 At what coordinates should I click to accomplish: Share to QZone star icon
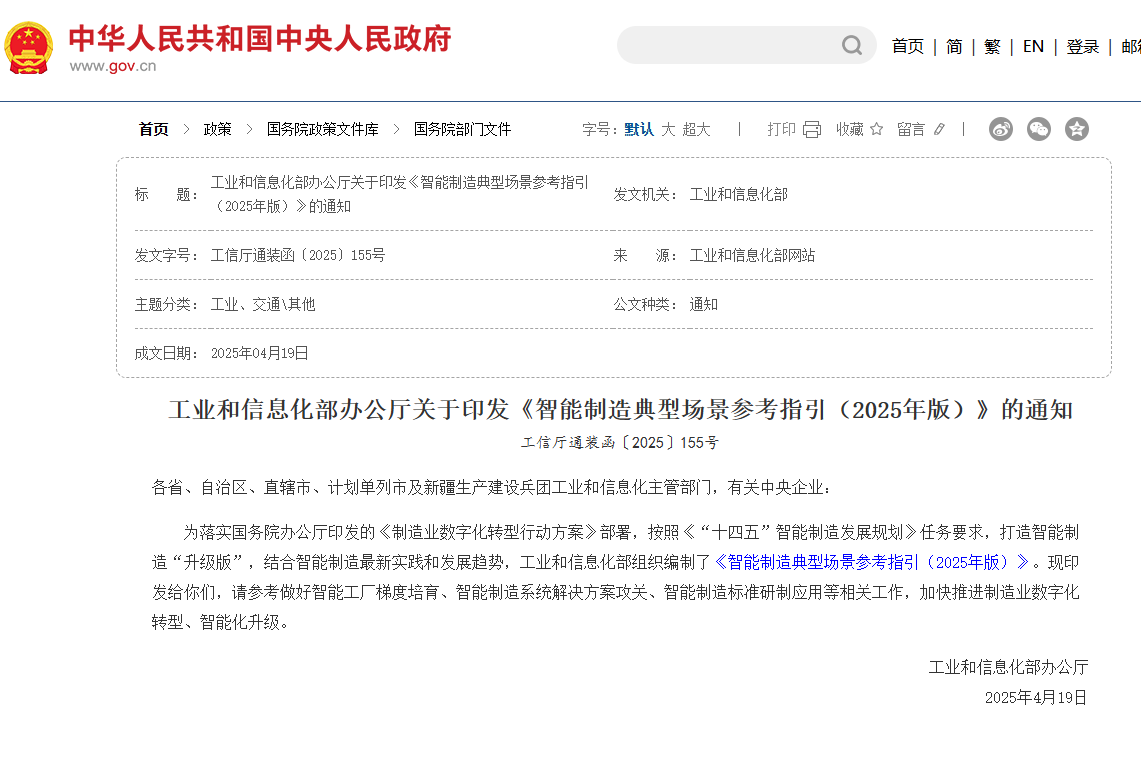(x=1077, y=129)
